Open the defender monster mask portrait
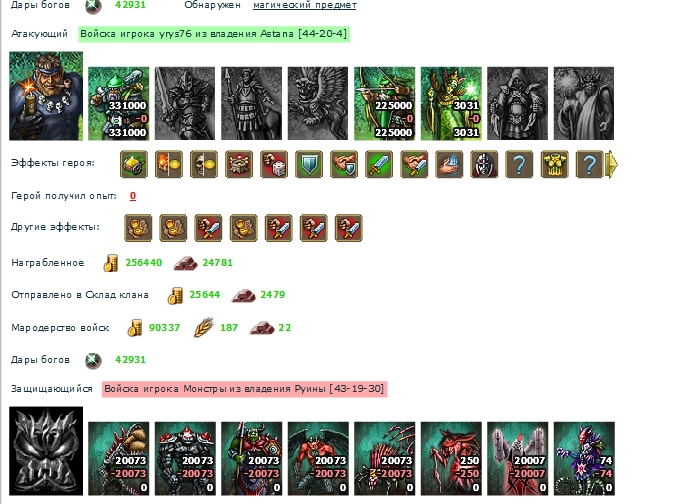681x504 pixels. click(x=46, y=451)
